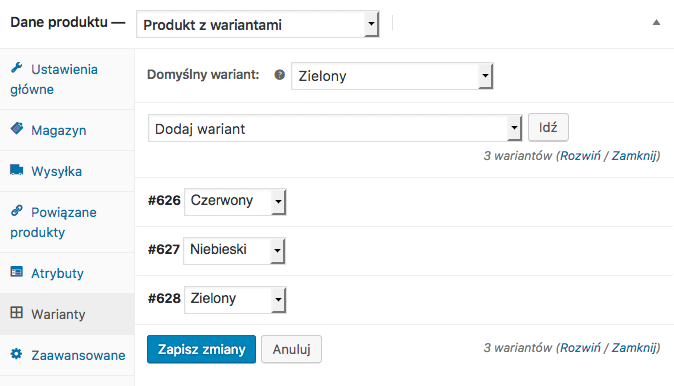Click the grid icon beside Warianty

(17, 312)
